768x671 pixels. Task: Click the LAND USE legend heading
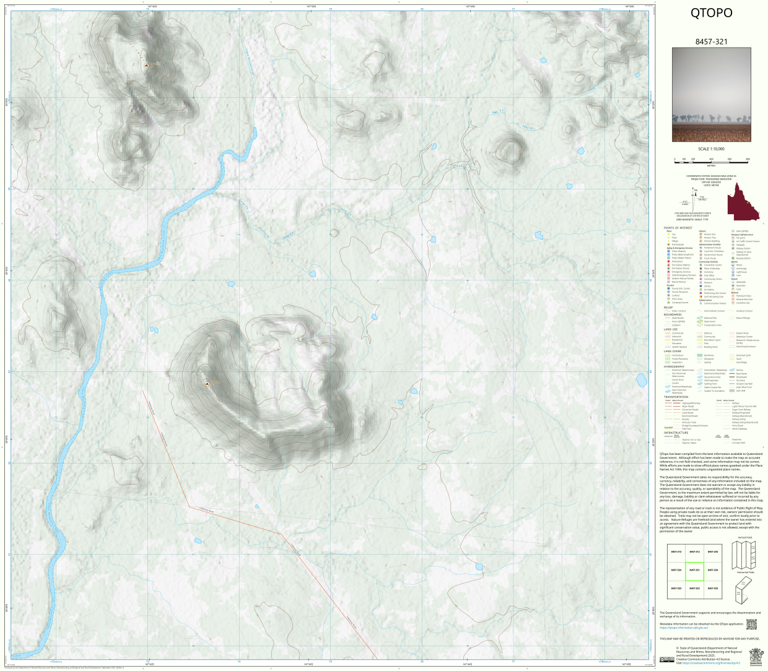[x=670, y=330]
